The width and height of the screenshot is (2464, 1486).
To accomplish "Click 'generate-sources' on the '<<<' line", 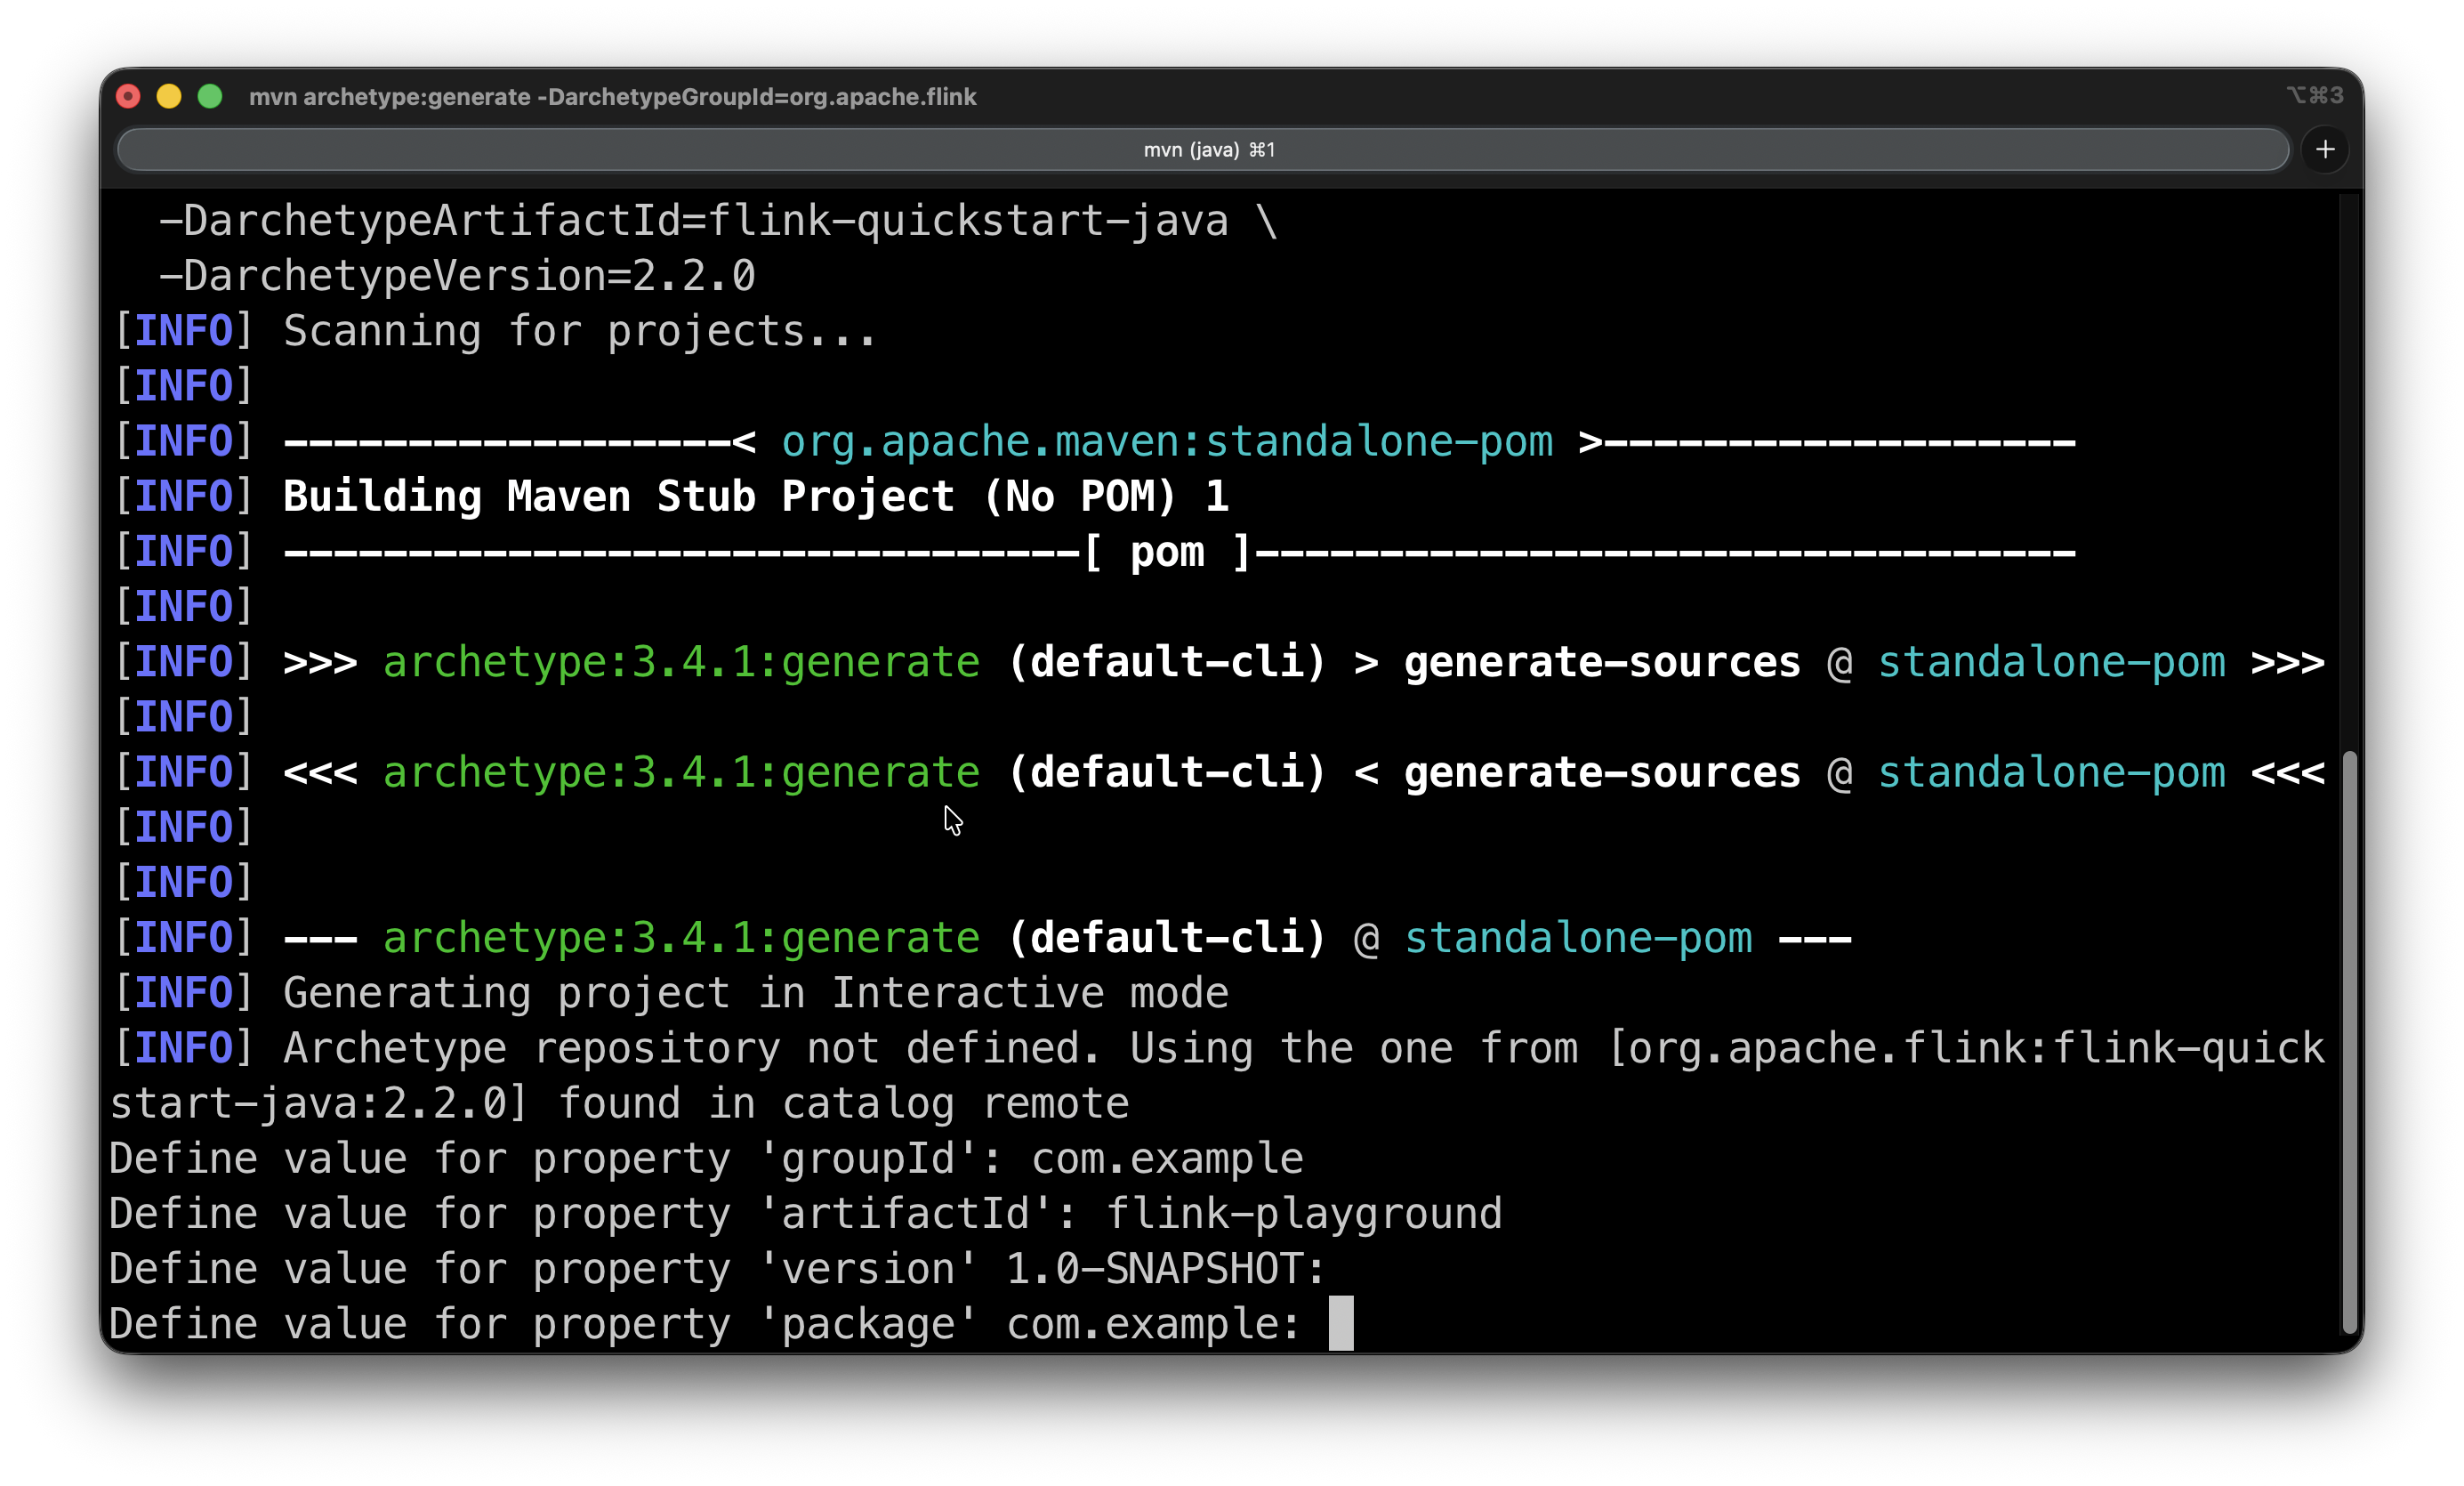I will pos(1602,772).
